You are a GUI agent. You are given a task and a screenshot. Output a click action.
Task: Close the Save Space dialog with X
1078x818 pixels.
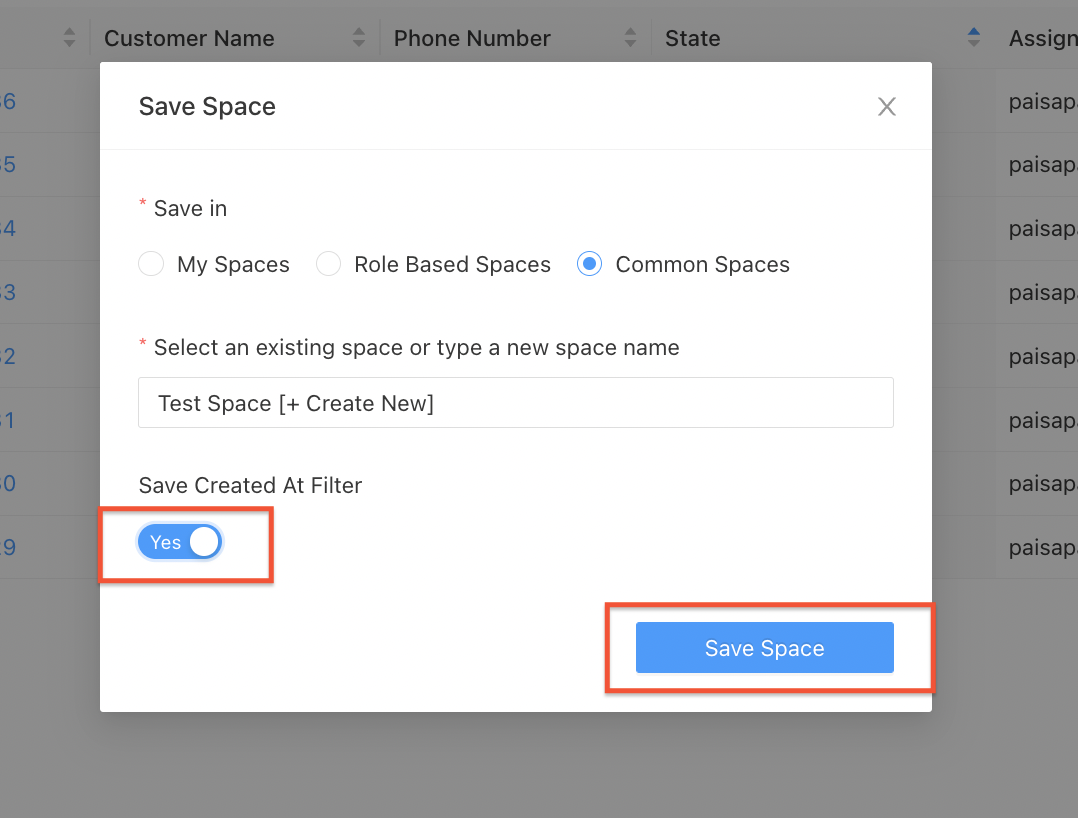(x=886, y=107)
